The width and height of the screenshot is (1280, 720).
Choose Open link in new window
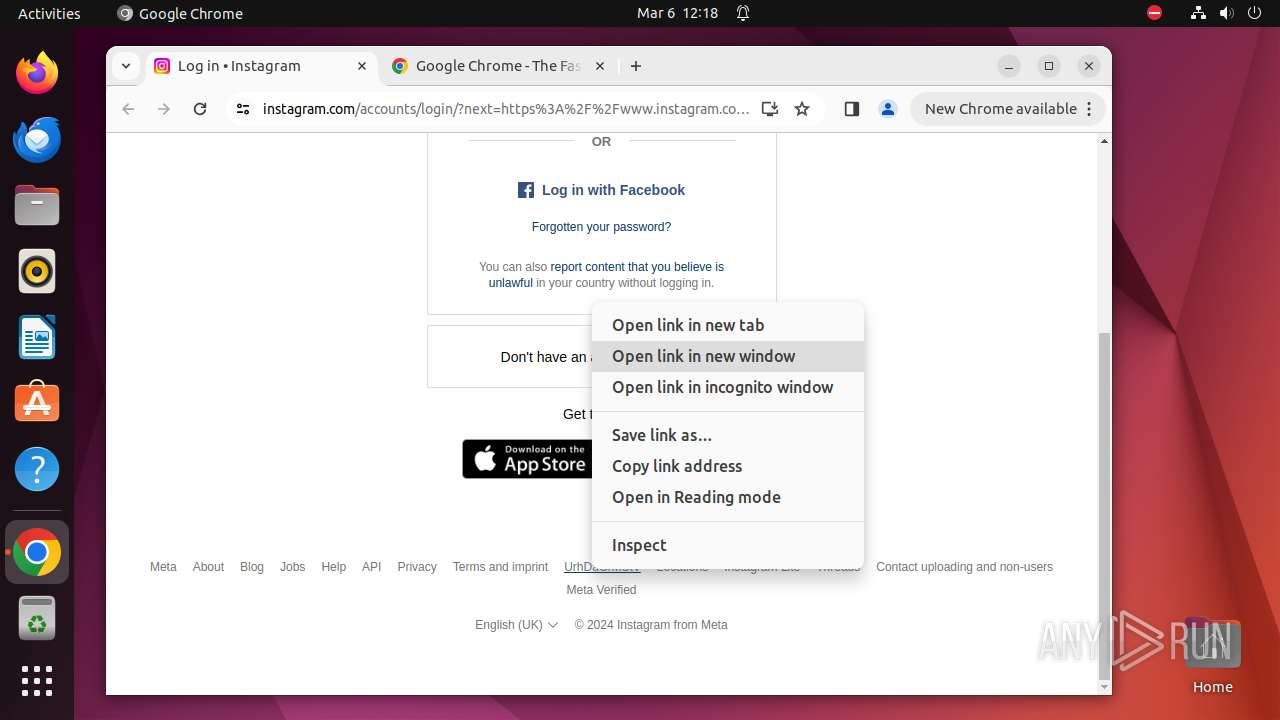[728, 356]
